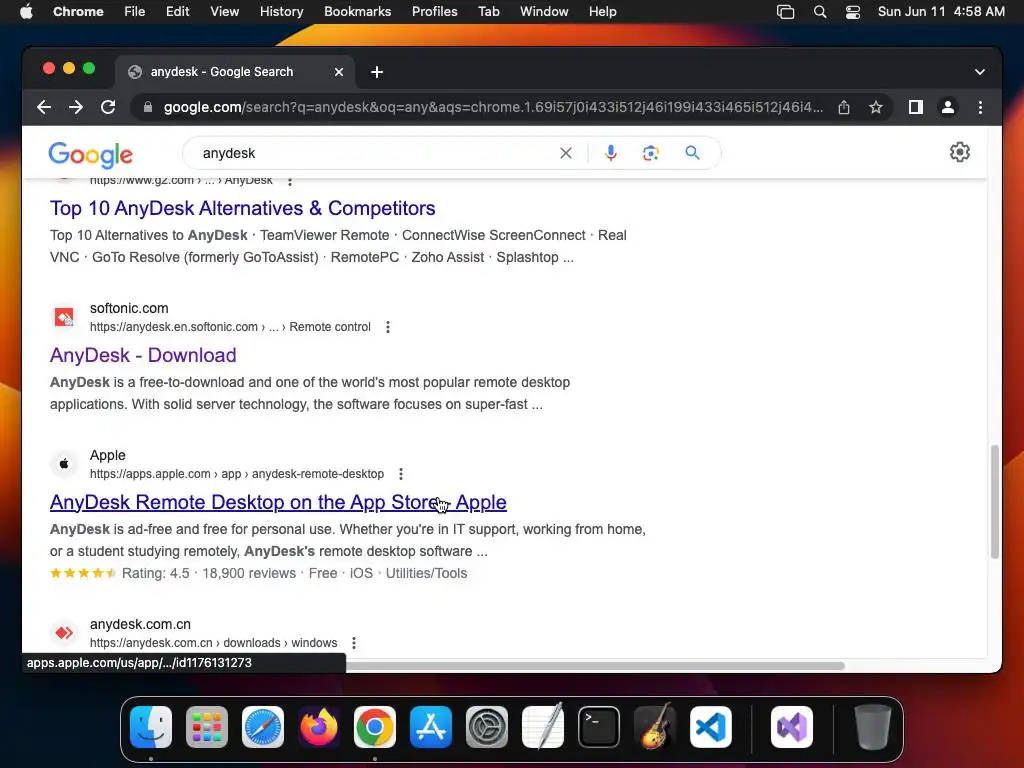Click the lock icon in address bar

point(148,107)
